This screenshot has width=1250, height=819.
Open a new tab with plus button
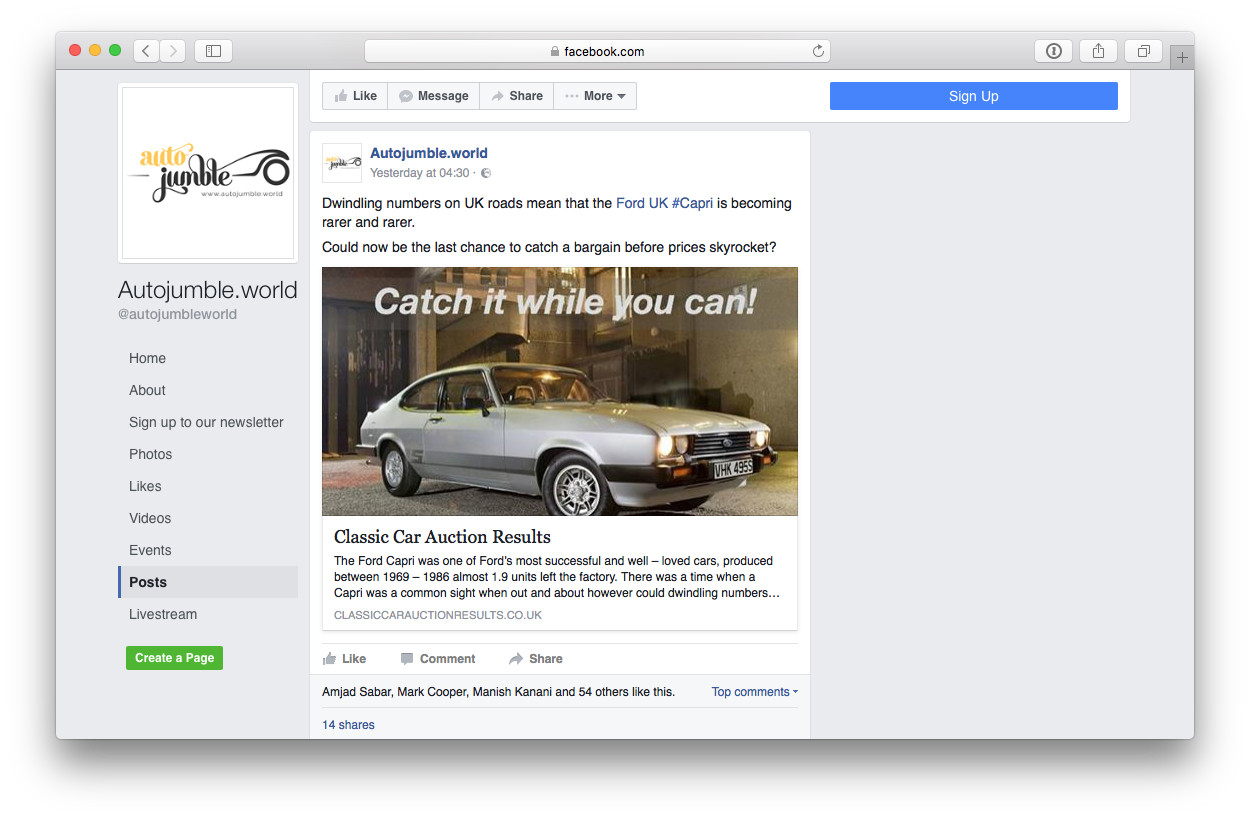[x=1182, y=58]
